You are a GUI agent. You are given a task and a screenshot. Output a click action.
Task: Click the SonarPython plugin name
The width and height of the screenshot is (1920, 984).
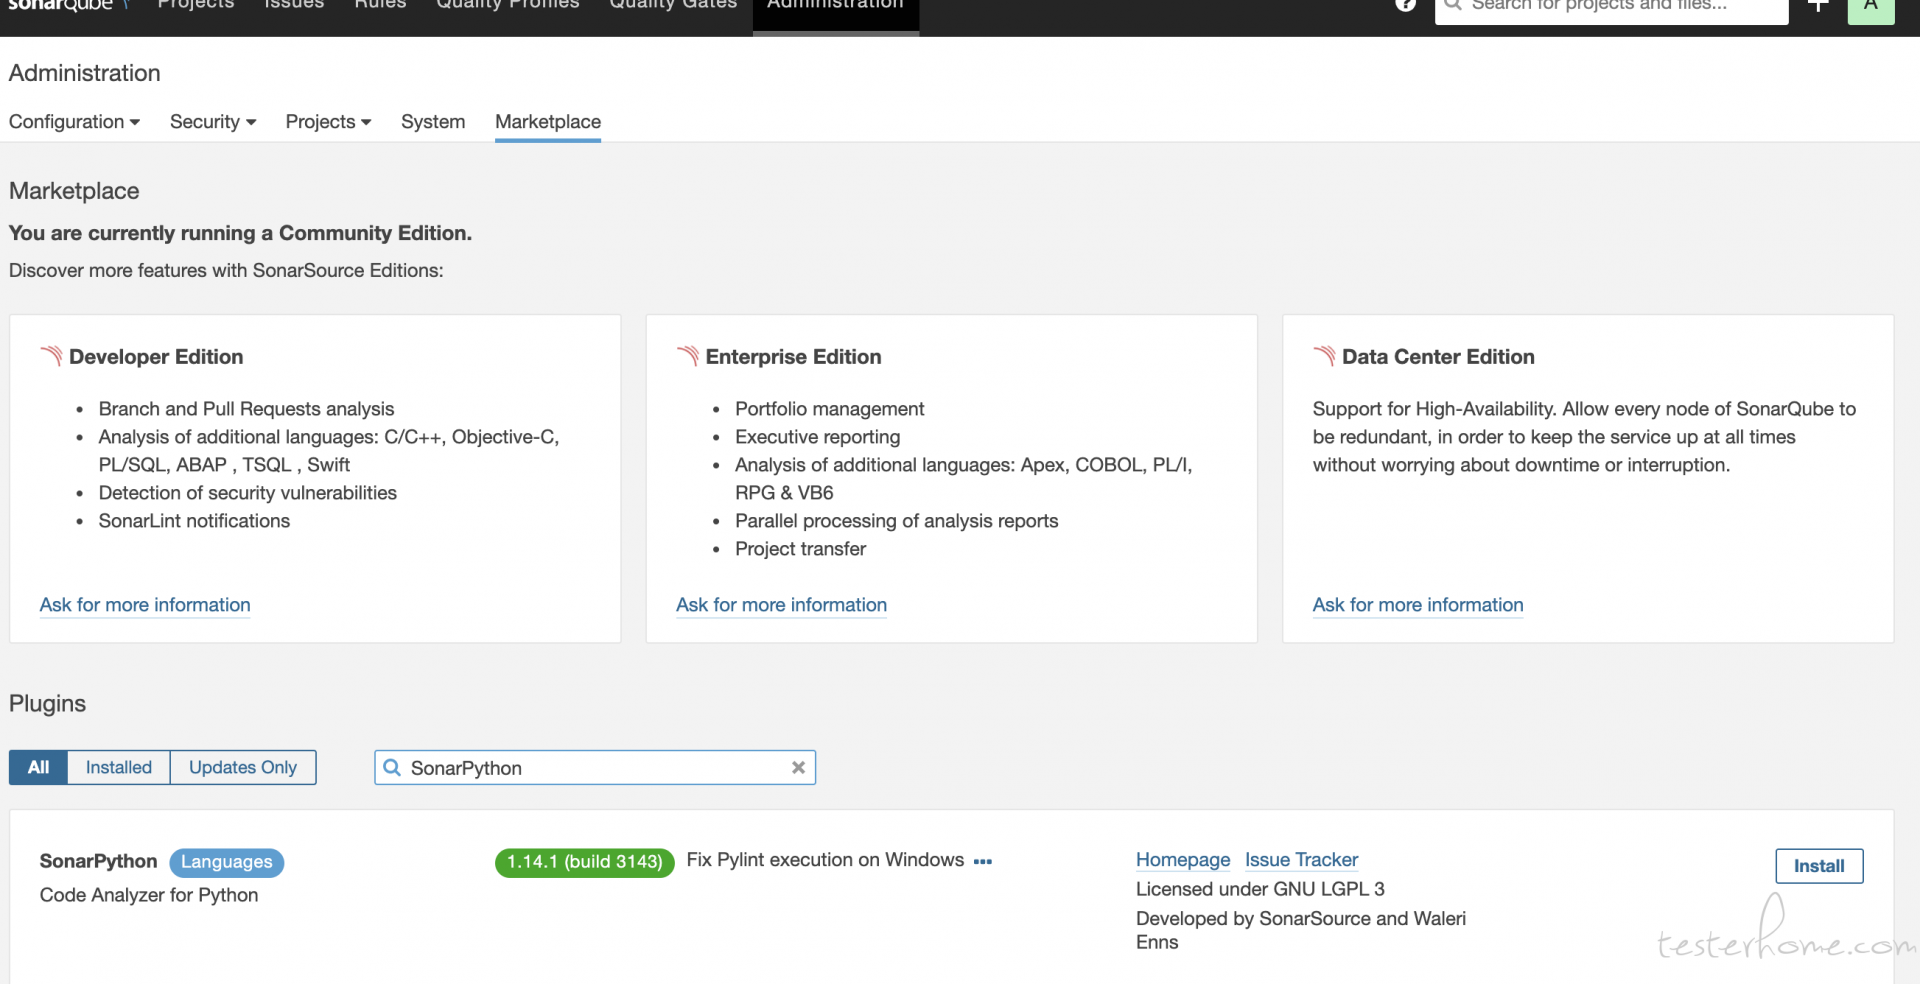[98, 862]
